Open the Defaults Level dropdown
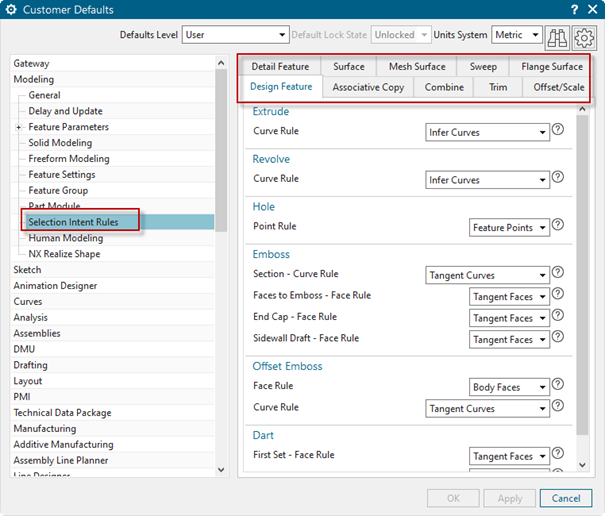Viewport: 605px width, 516px height. [x=234, y=35]
